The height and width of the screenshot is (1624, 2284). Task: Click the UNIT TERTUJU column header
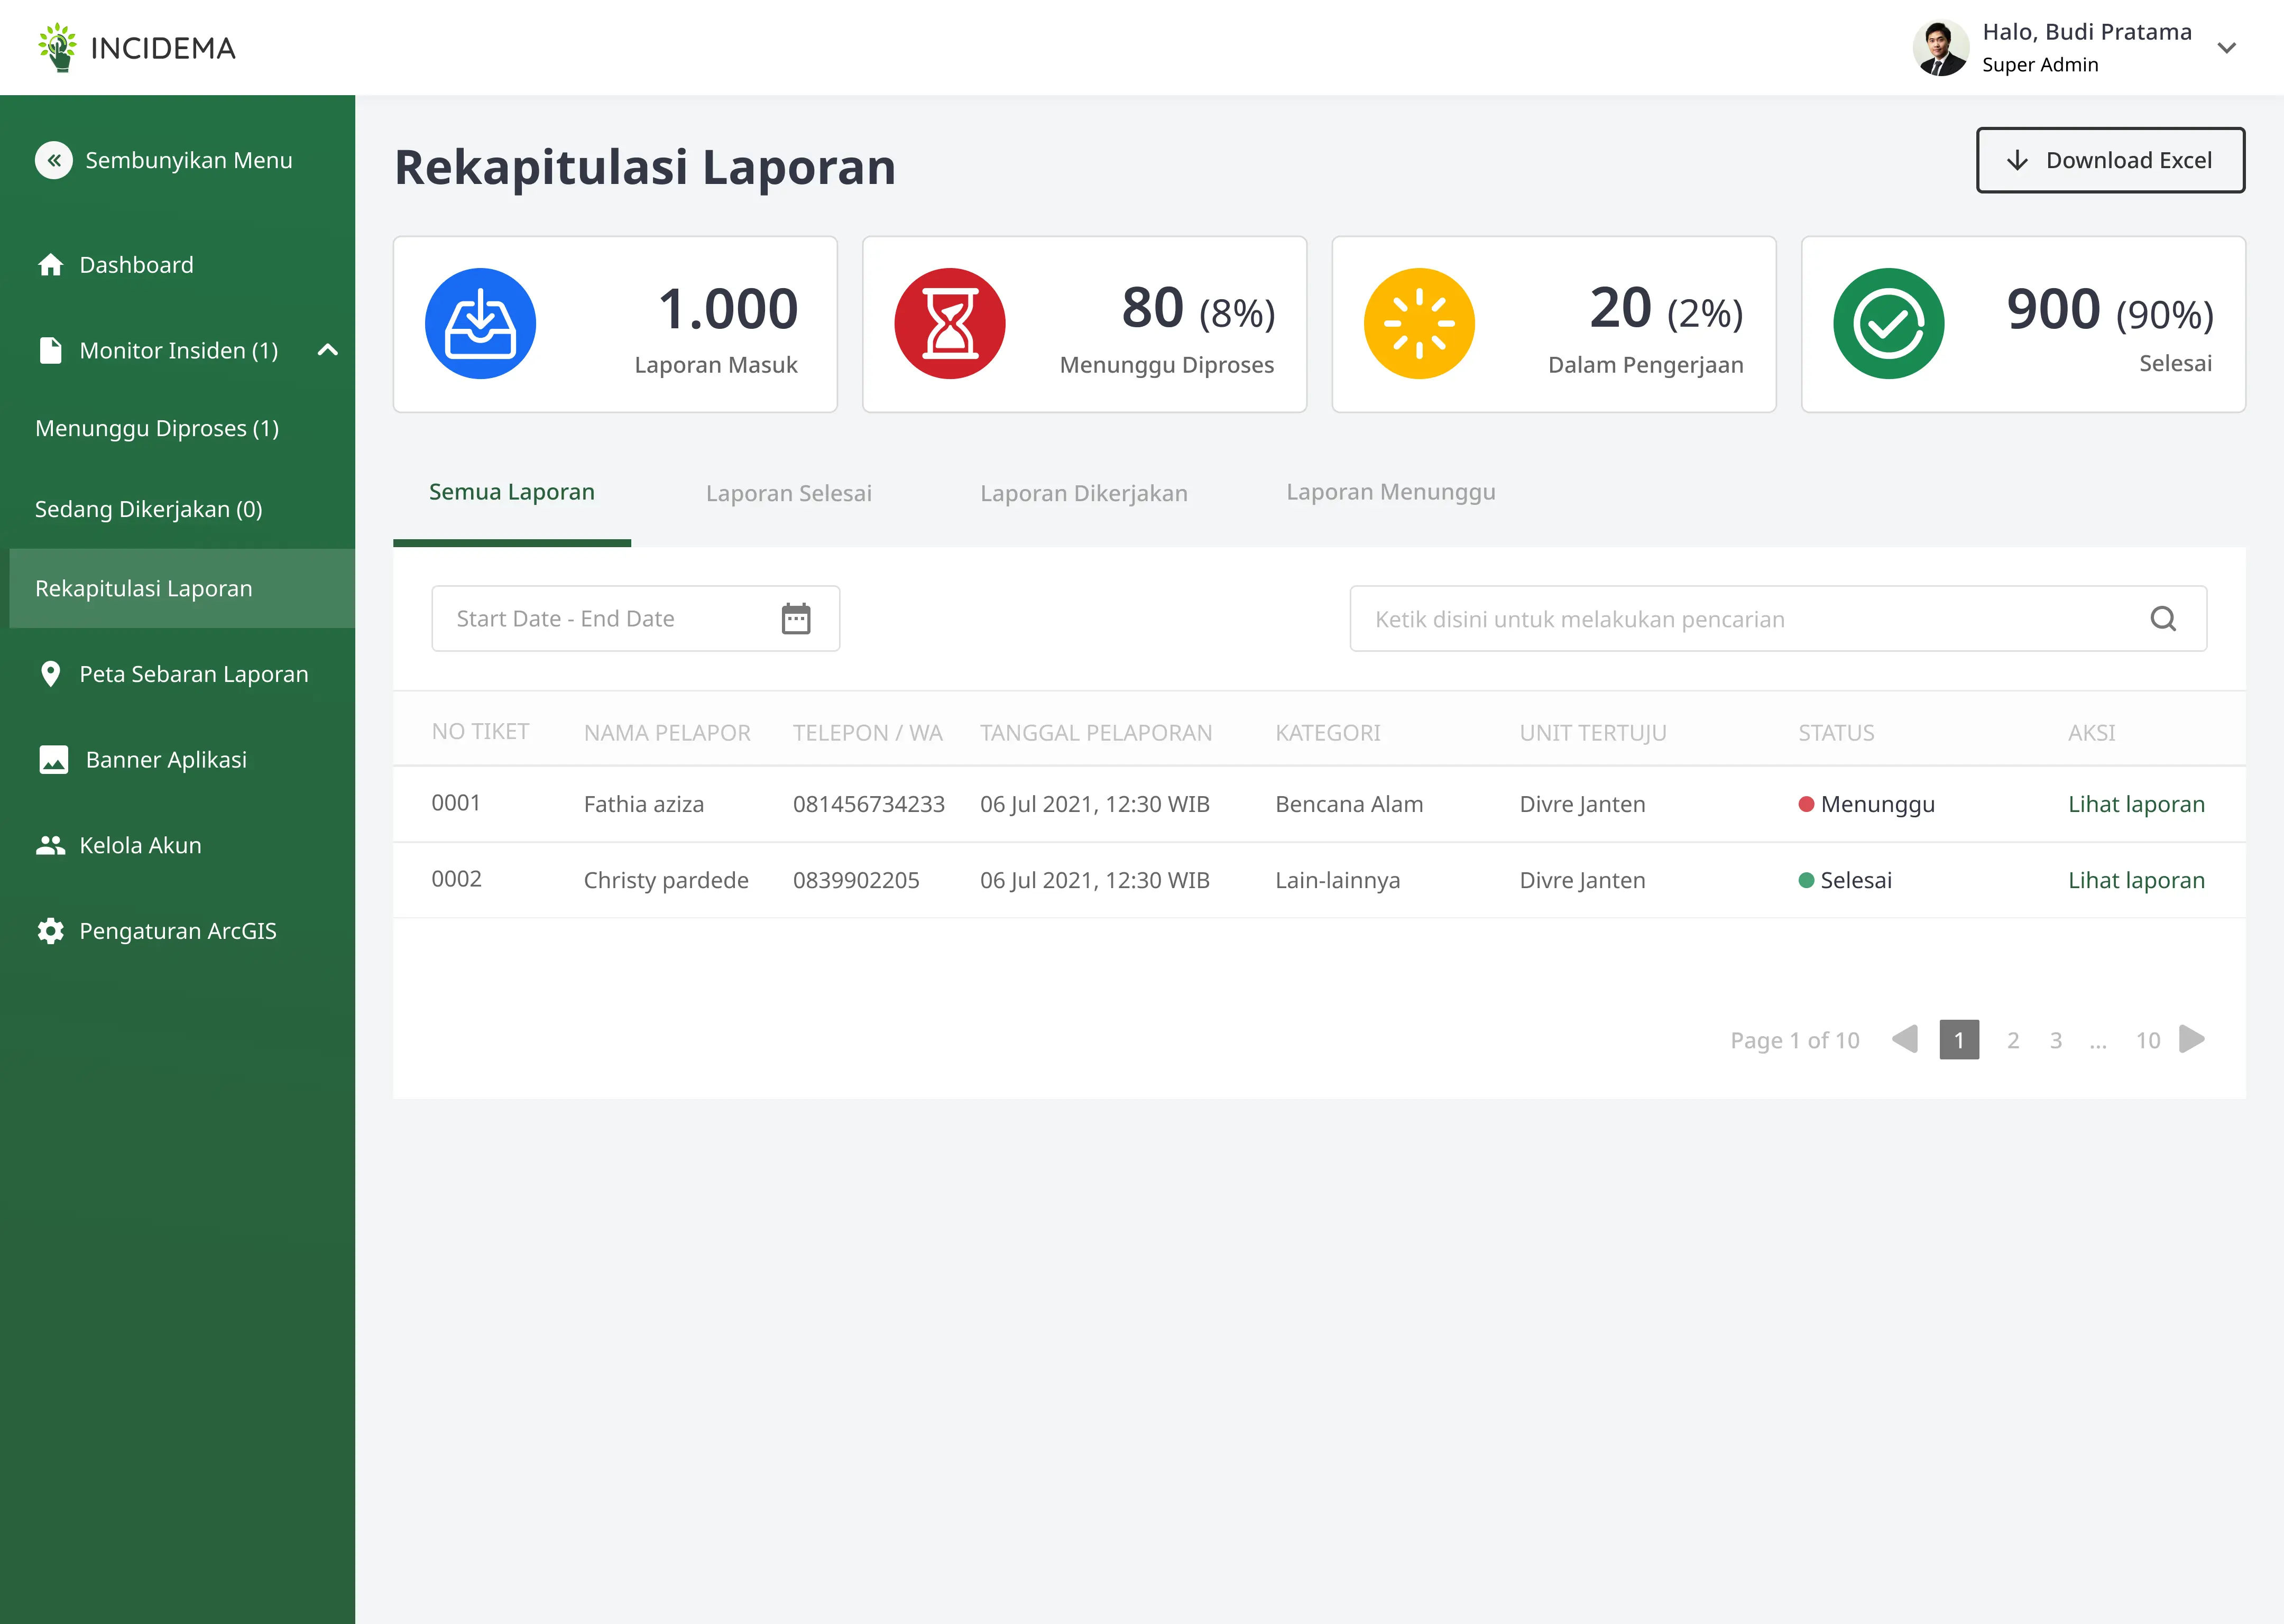[1593, 733]
